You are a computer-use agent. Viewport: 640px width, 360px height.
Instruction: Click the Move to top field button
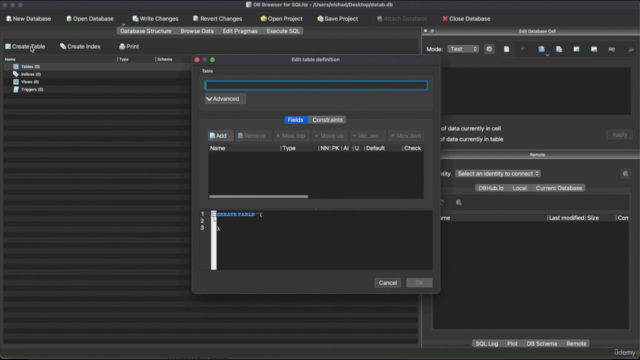tap(291, 136)
